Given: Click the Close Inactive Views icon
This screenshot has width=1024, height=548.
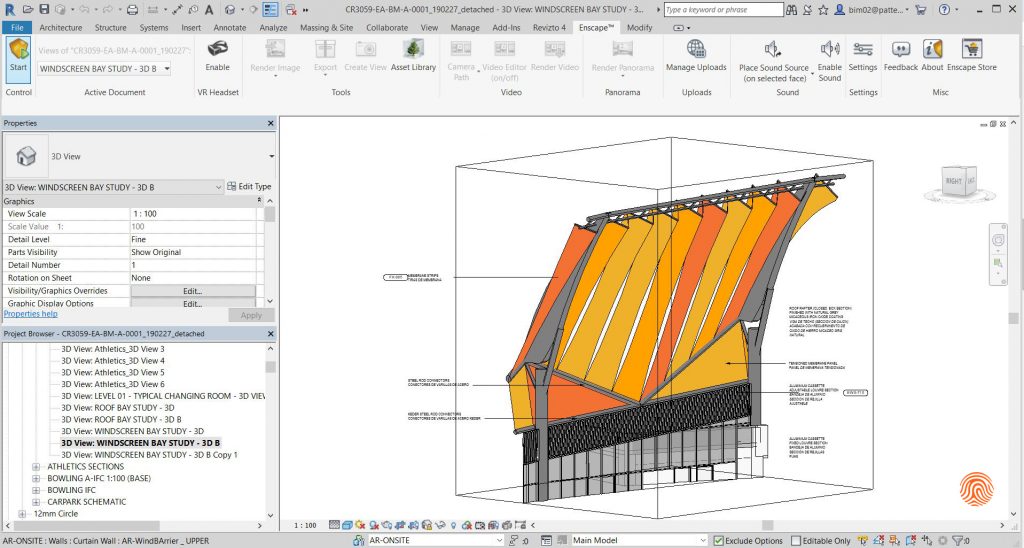Looking at the screenshot, I should coord(291,10).
